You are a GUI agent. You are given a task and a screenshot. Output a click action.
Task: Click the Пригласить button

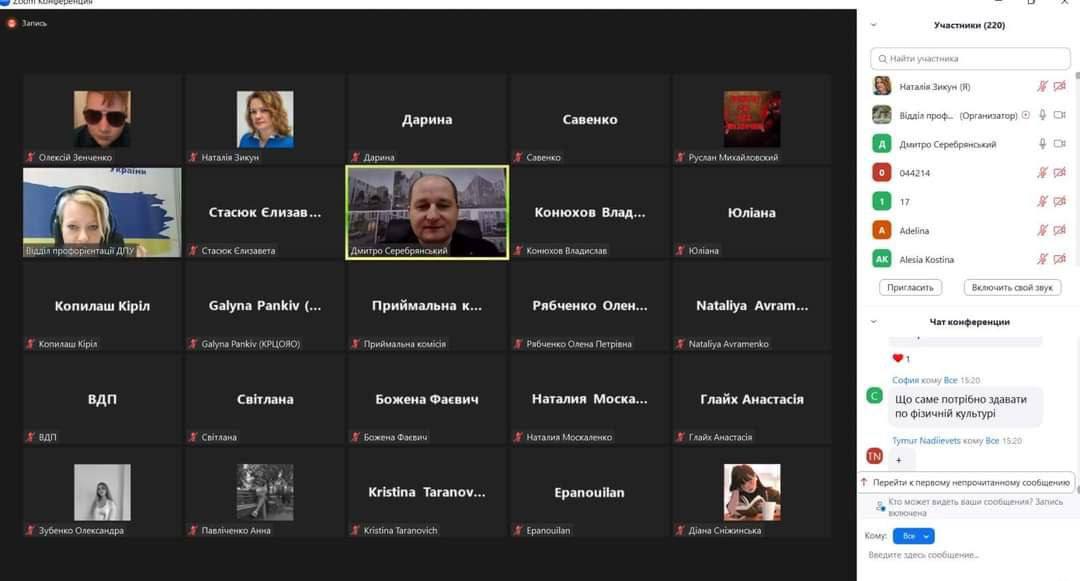click(x=910, y=288)
